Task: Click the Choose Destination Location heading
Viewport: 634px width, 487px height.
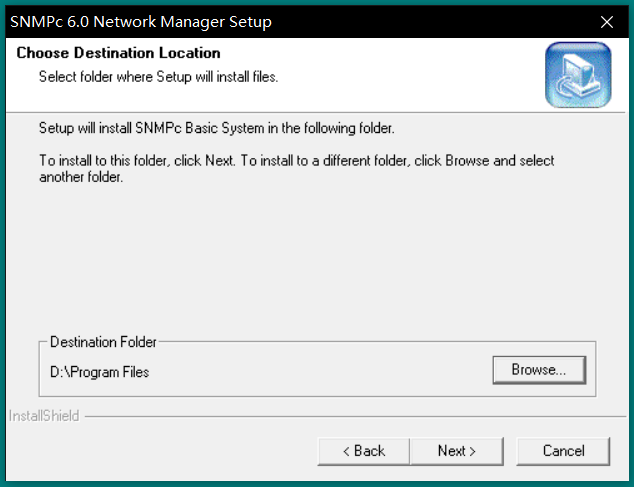Action: (118, 53)
